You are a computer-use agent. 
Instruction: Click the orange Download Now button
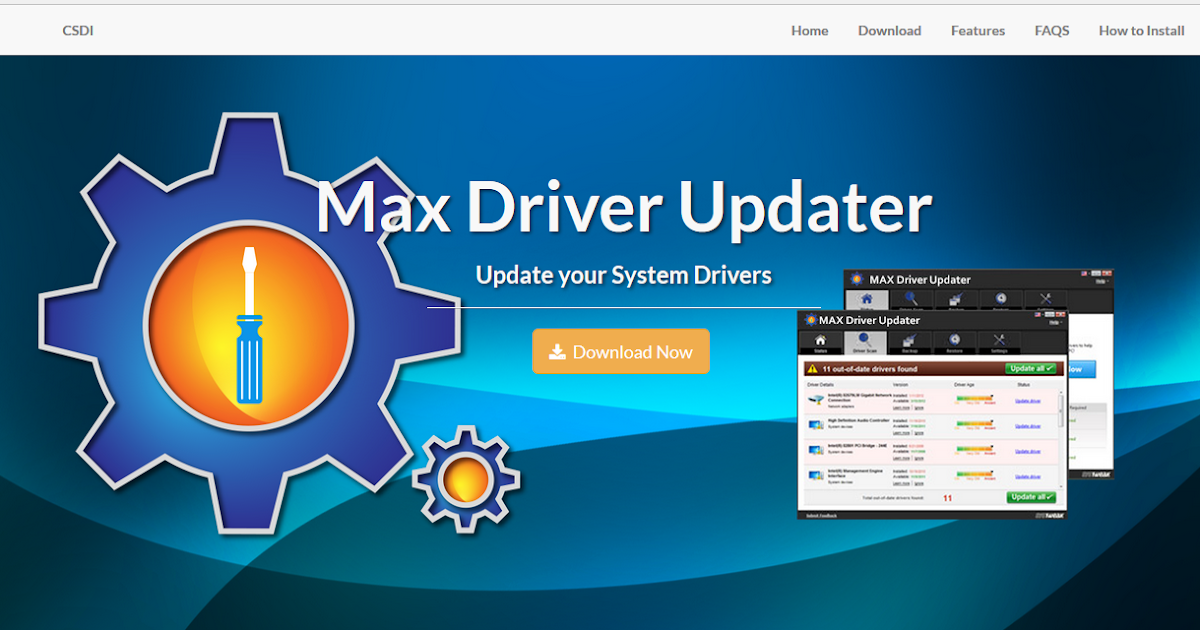coord(621,351)
